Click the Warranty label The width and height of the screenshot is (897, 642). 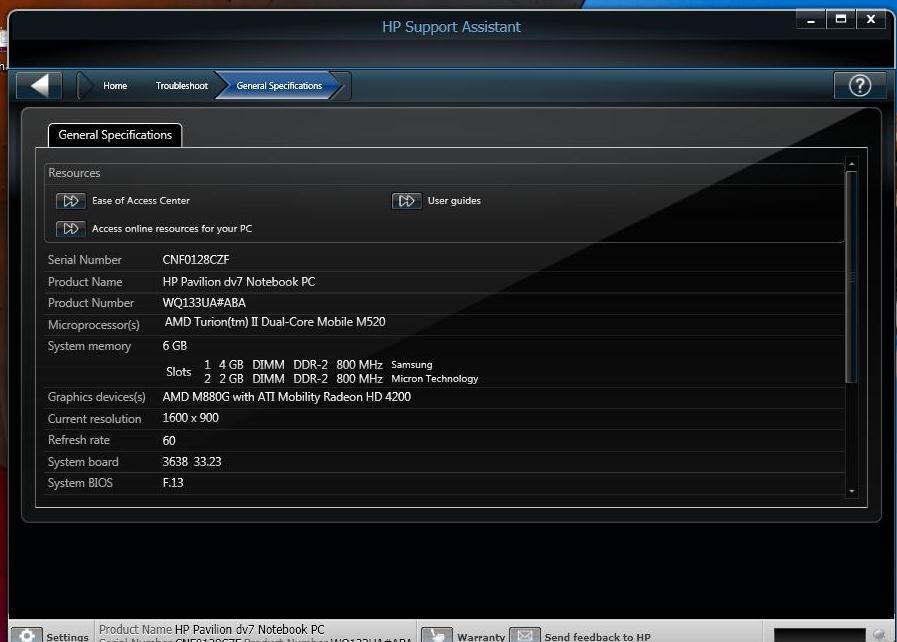(x=481, y=637)
